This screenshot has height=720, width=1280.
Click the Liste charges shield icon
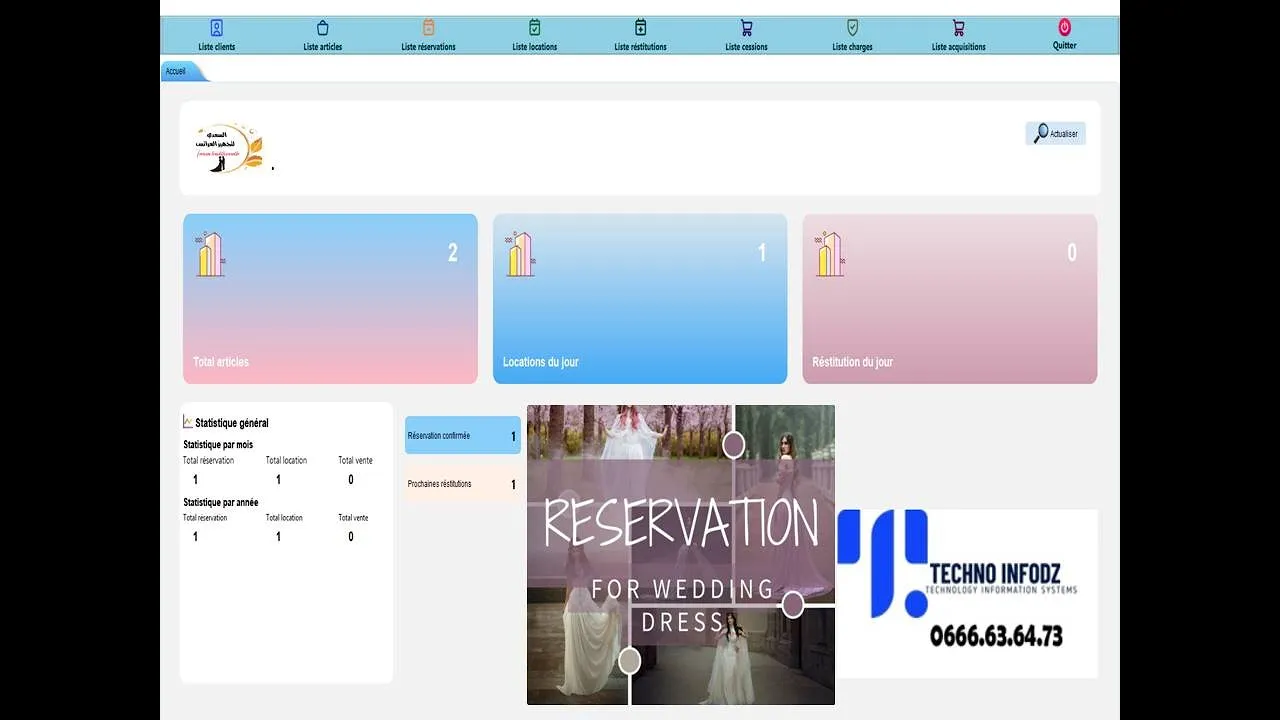click(x=852, y=28)
